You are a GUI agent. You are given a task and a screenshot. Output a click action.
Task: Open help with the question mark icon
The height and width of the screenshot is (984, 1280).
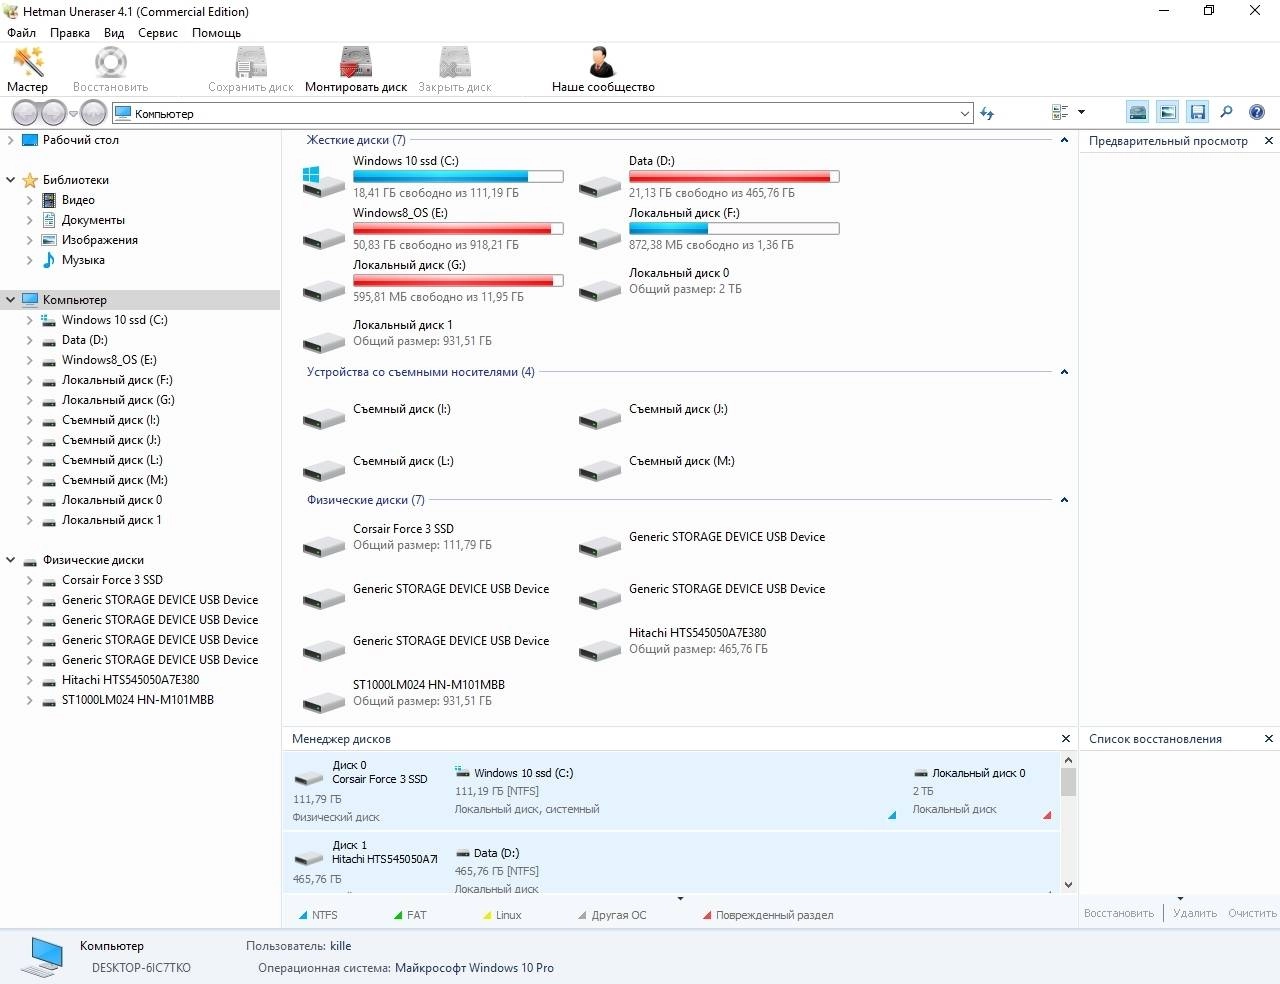coord(1257,112)
